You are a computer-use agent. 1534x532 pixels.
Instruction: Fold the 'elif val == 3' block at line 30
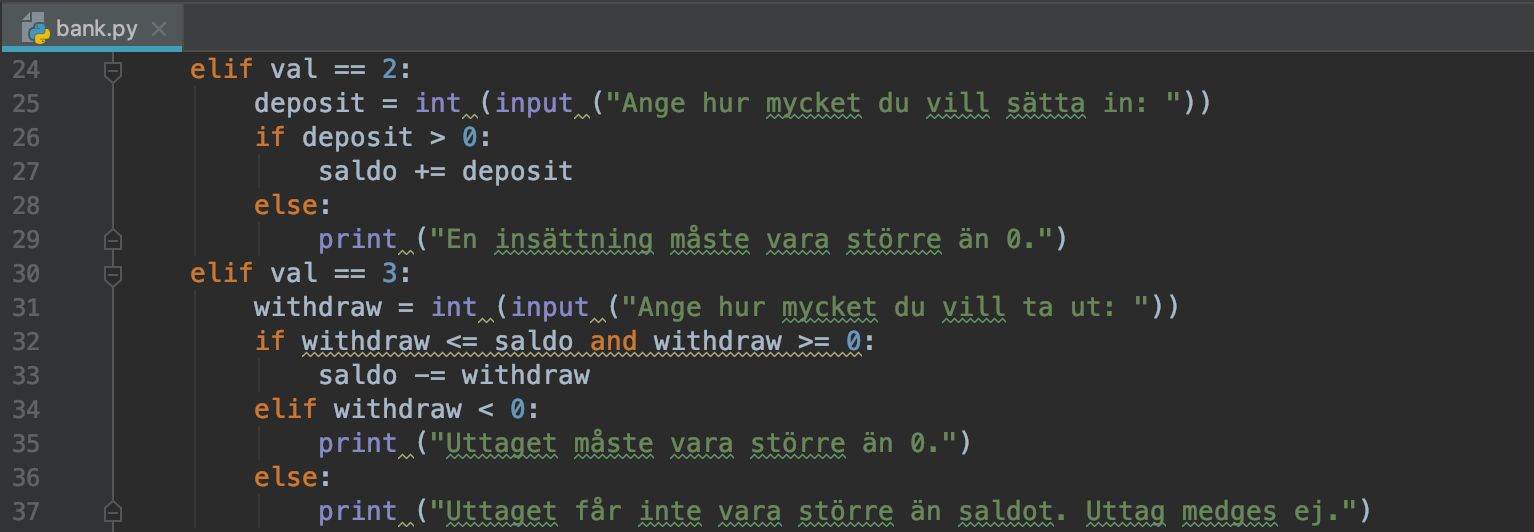[x=113, y=274]
